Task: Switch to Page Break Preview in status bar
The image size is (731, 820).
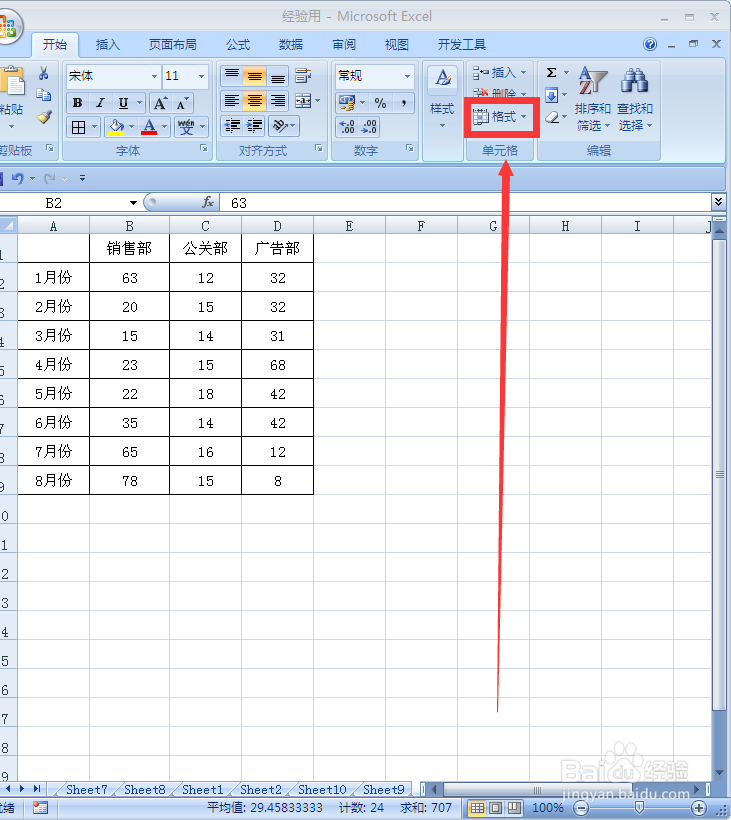Action: pos(515,808)
